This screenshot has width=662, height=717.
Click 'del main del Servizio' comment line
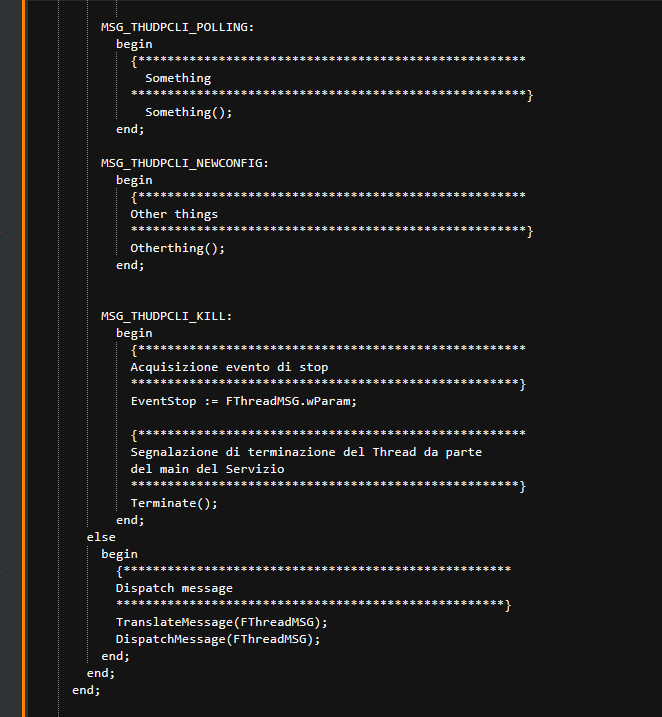click(x=207, y=469)
